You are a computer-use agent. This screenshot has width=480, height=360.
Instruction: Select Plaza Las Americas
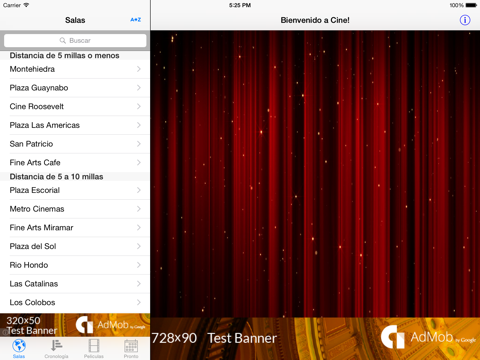(75, 125)
